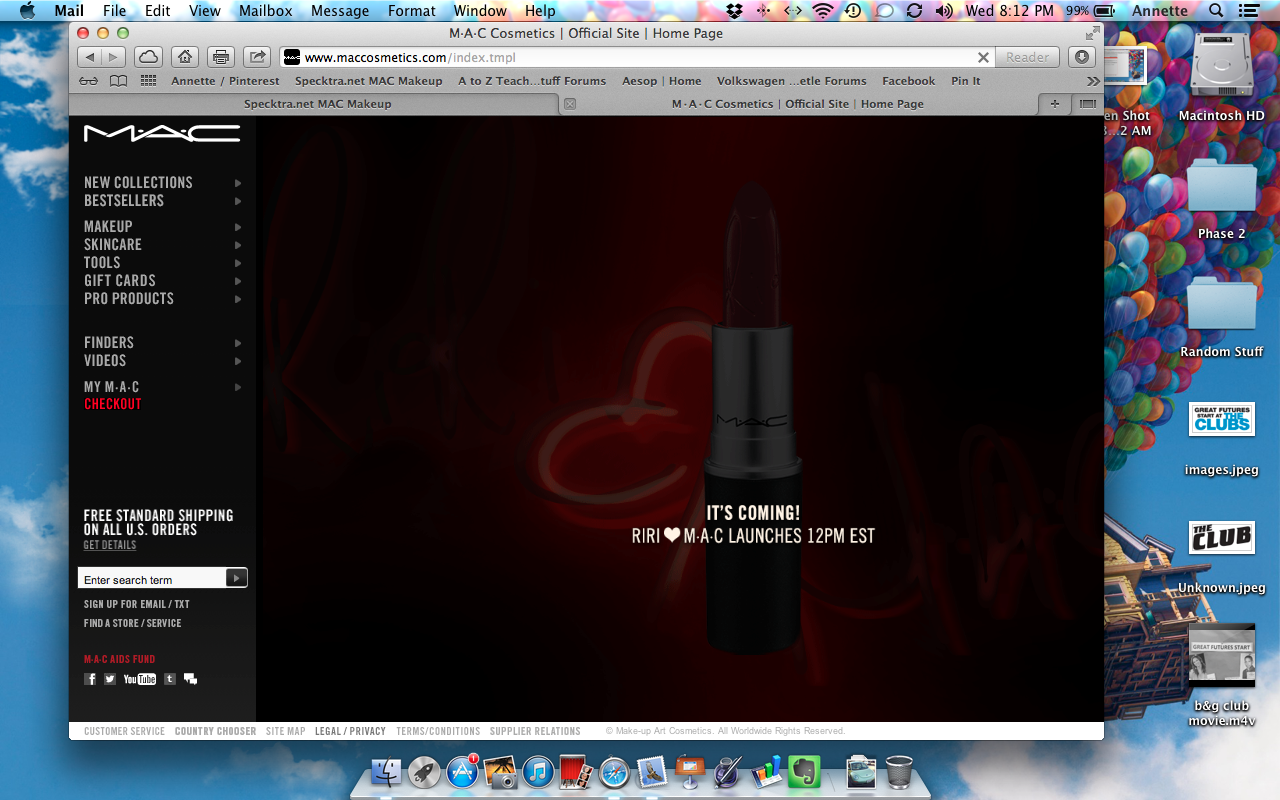Screen dimensions: 1280x800
Task: Expand the Skincare submenu arrow
Action: pyautogui.click(x=238, y=245)
